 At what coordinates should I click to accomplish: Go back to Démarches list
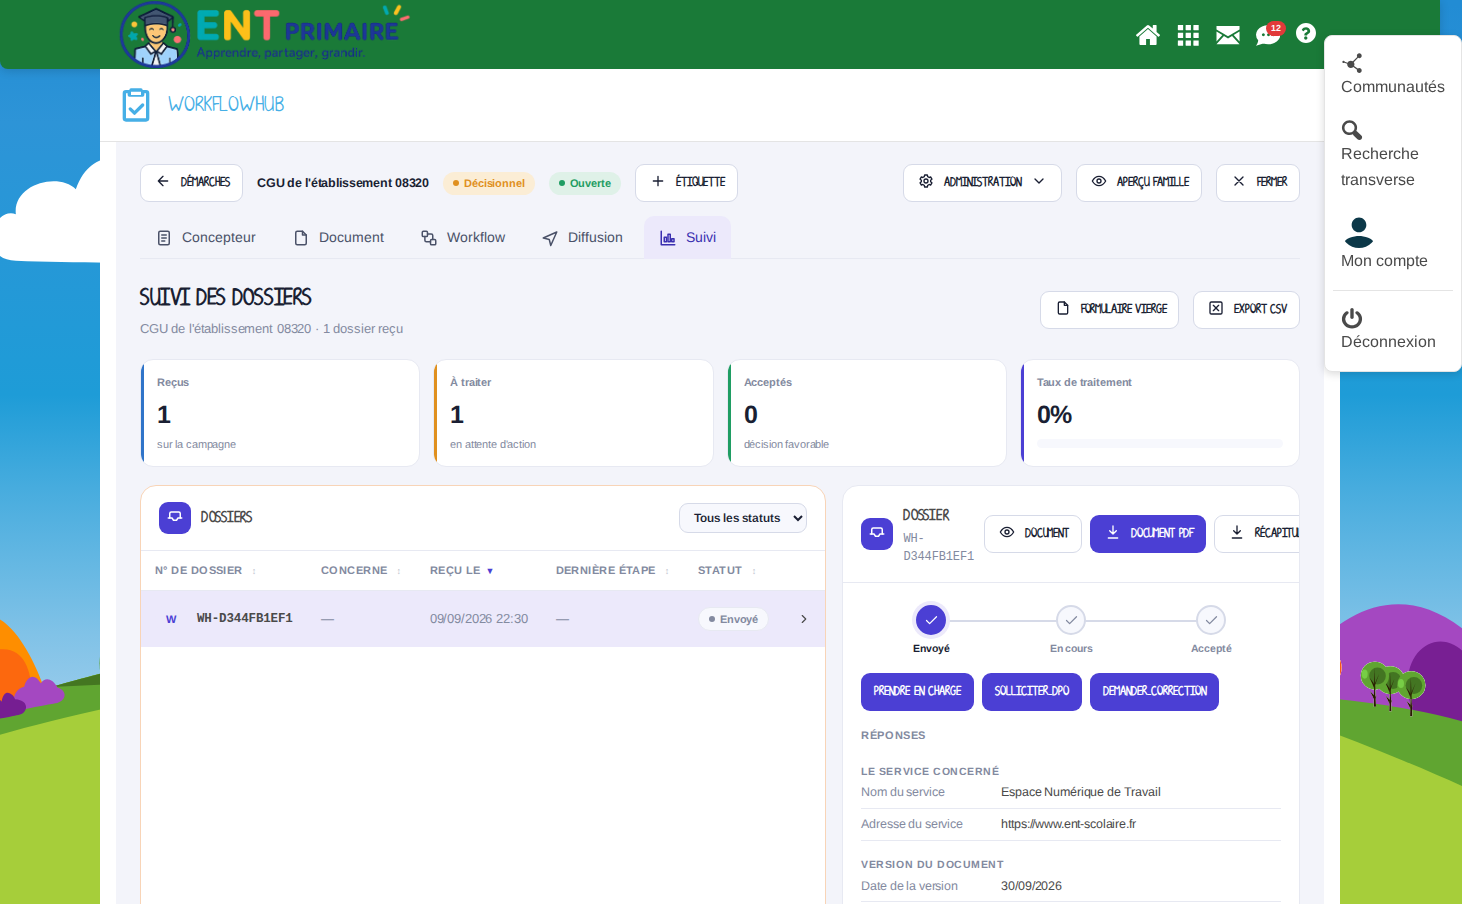tap(192, 182)
